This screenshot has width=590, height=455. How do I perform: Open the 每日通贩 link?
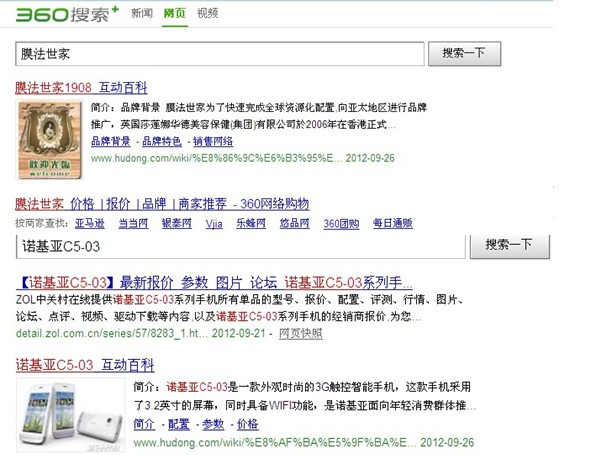(x=393, y=224)
